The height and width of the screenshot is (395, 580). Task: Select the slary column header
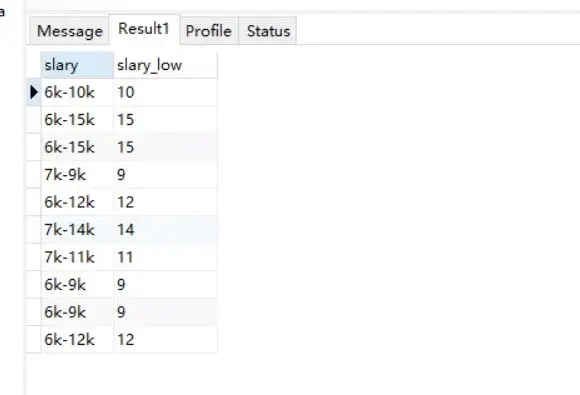[77, 65]
